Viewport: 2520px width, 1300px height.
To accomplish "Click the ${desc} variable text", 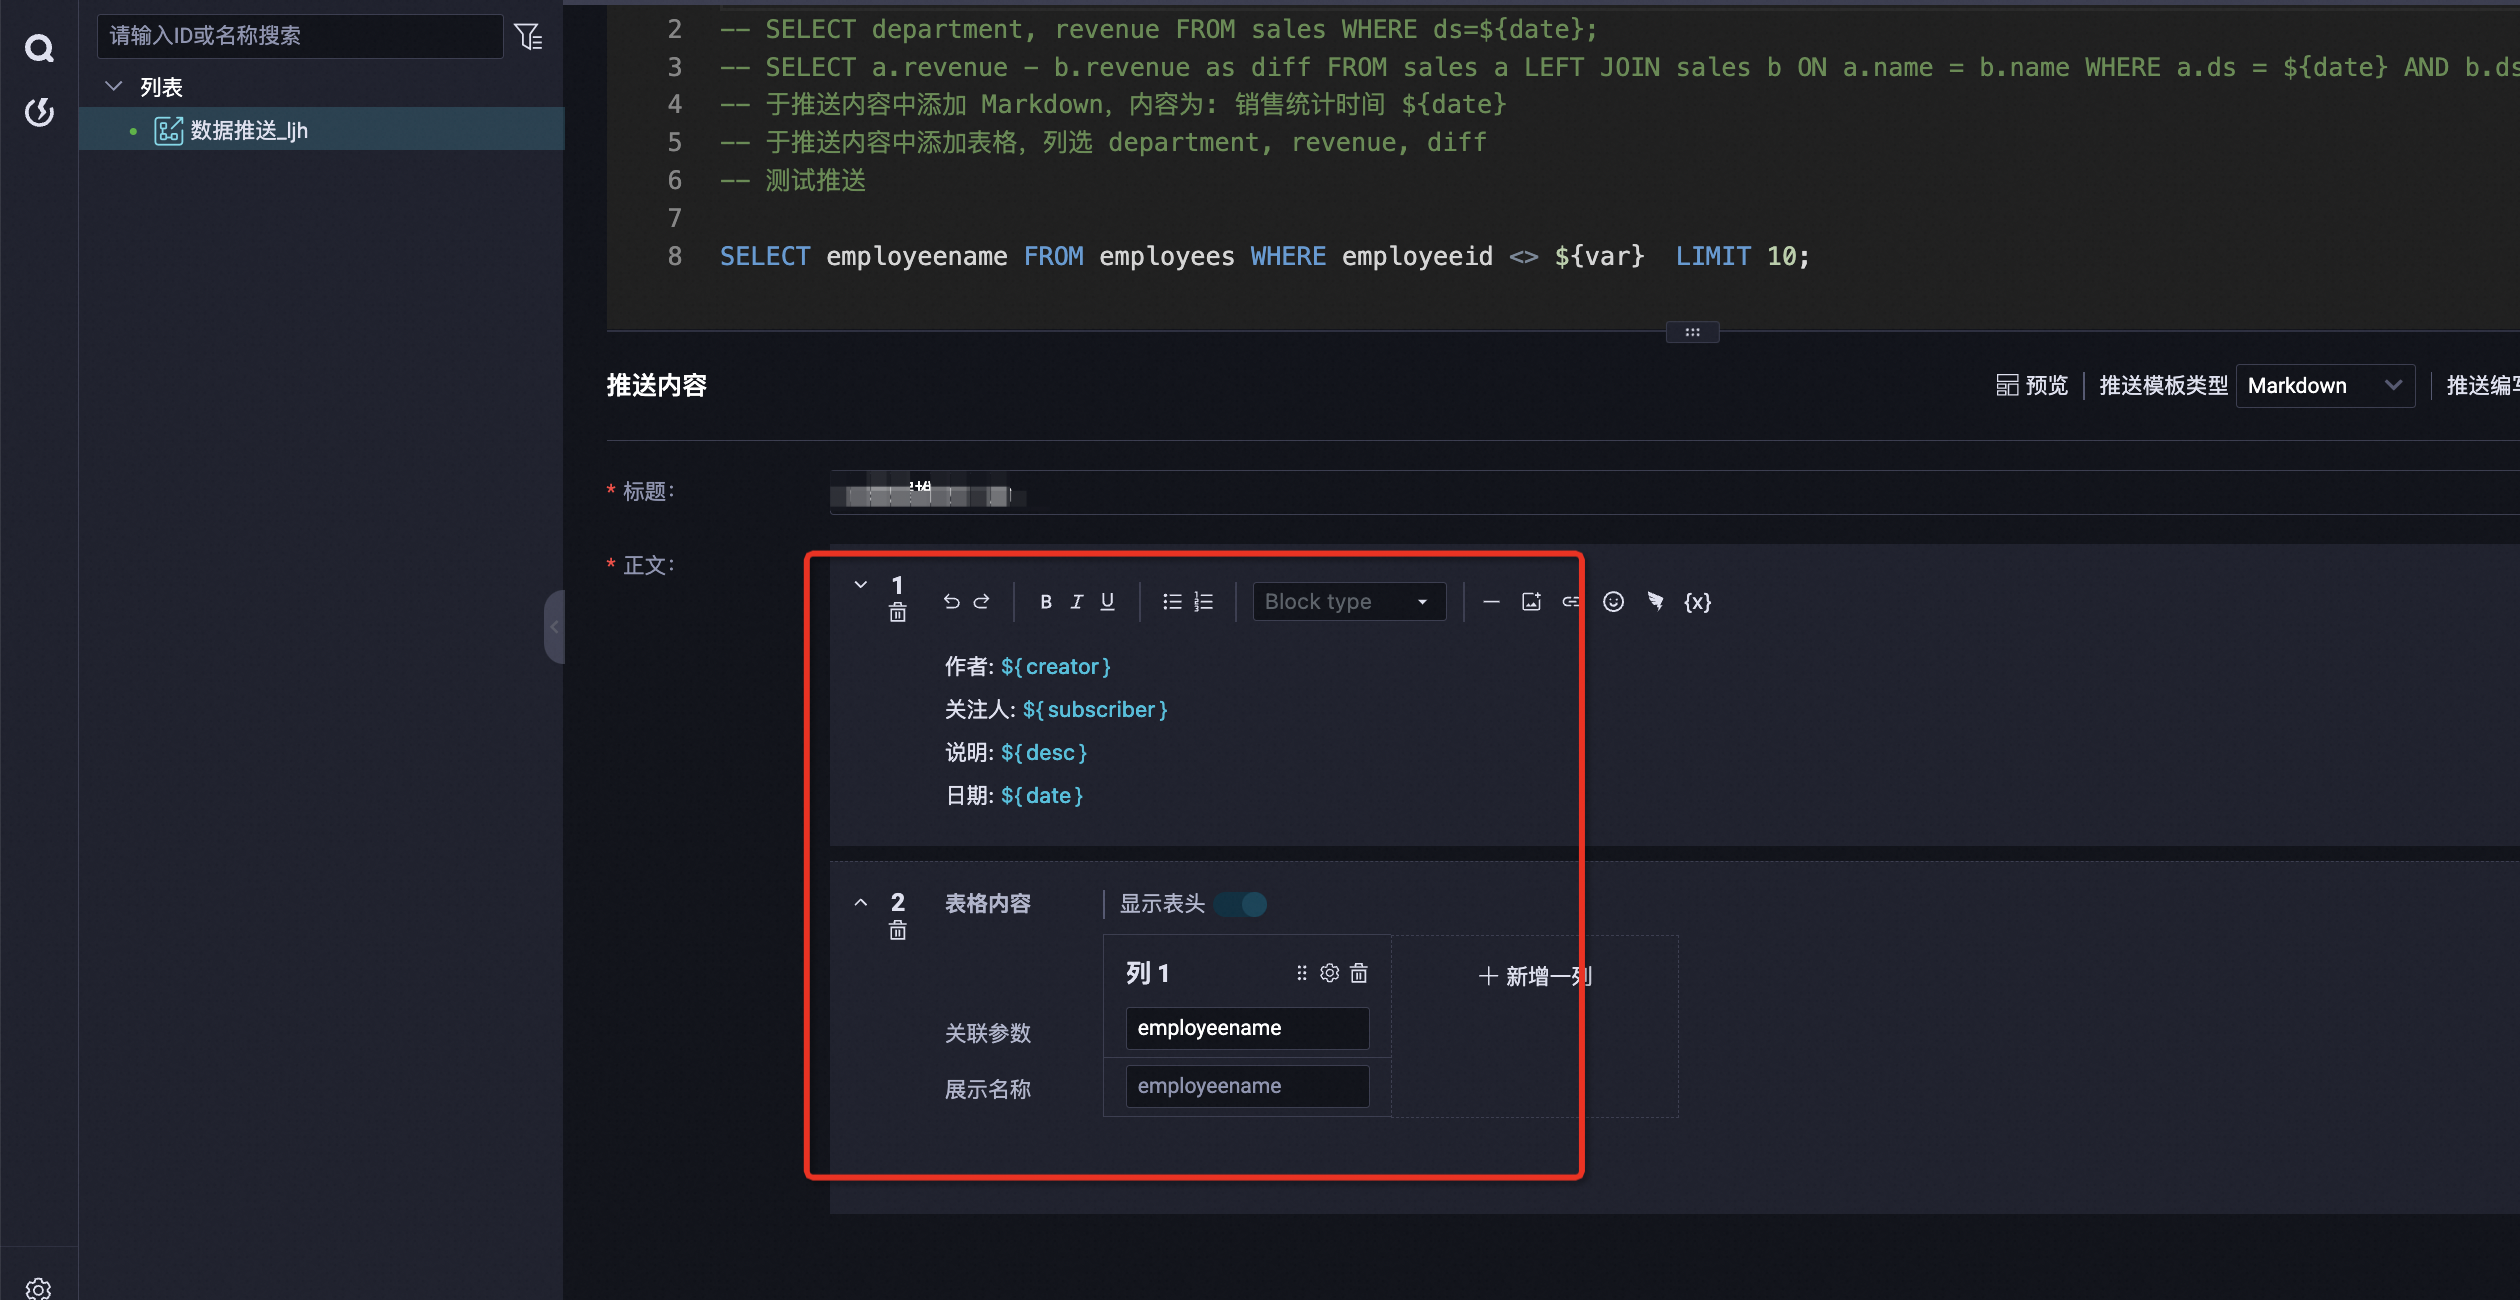I will click(x=1044, y=753).
